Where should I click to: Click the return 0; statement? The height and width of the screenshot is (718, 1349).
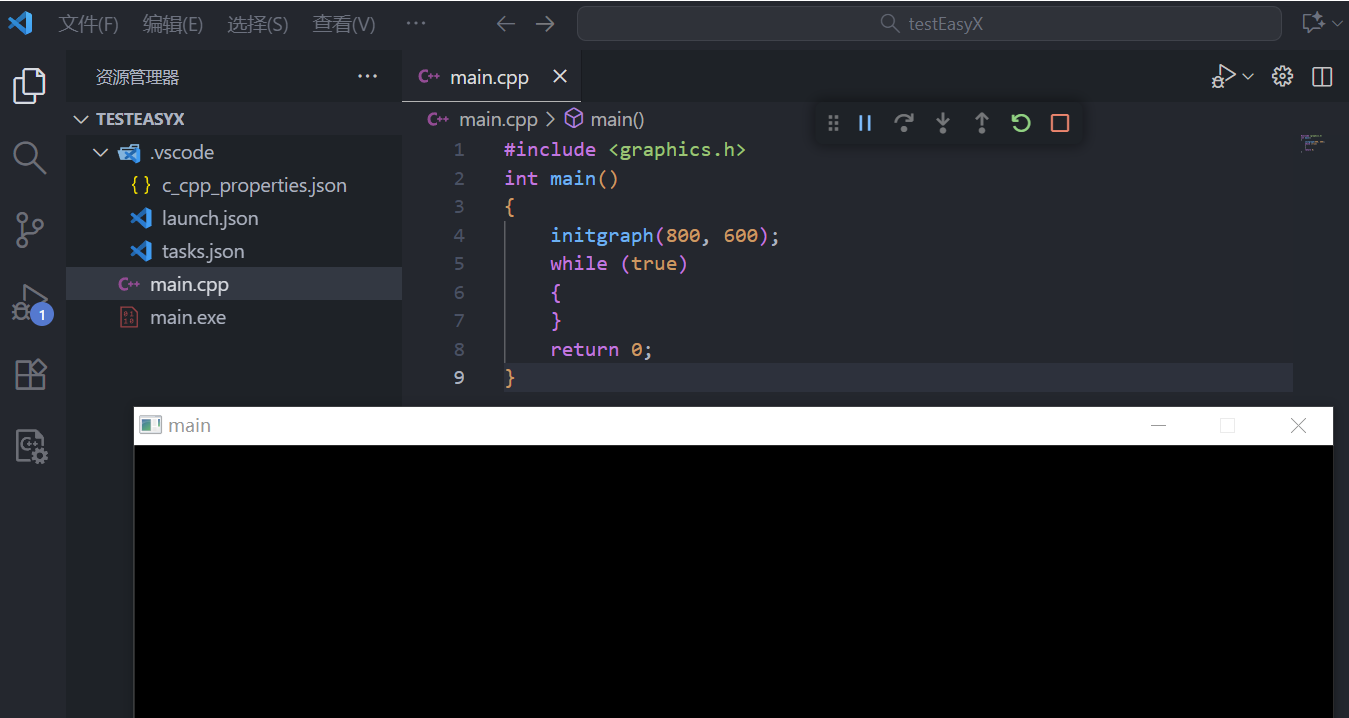tap(601, 349)
